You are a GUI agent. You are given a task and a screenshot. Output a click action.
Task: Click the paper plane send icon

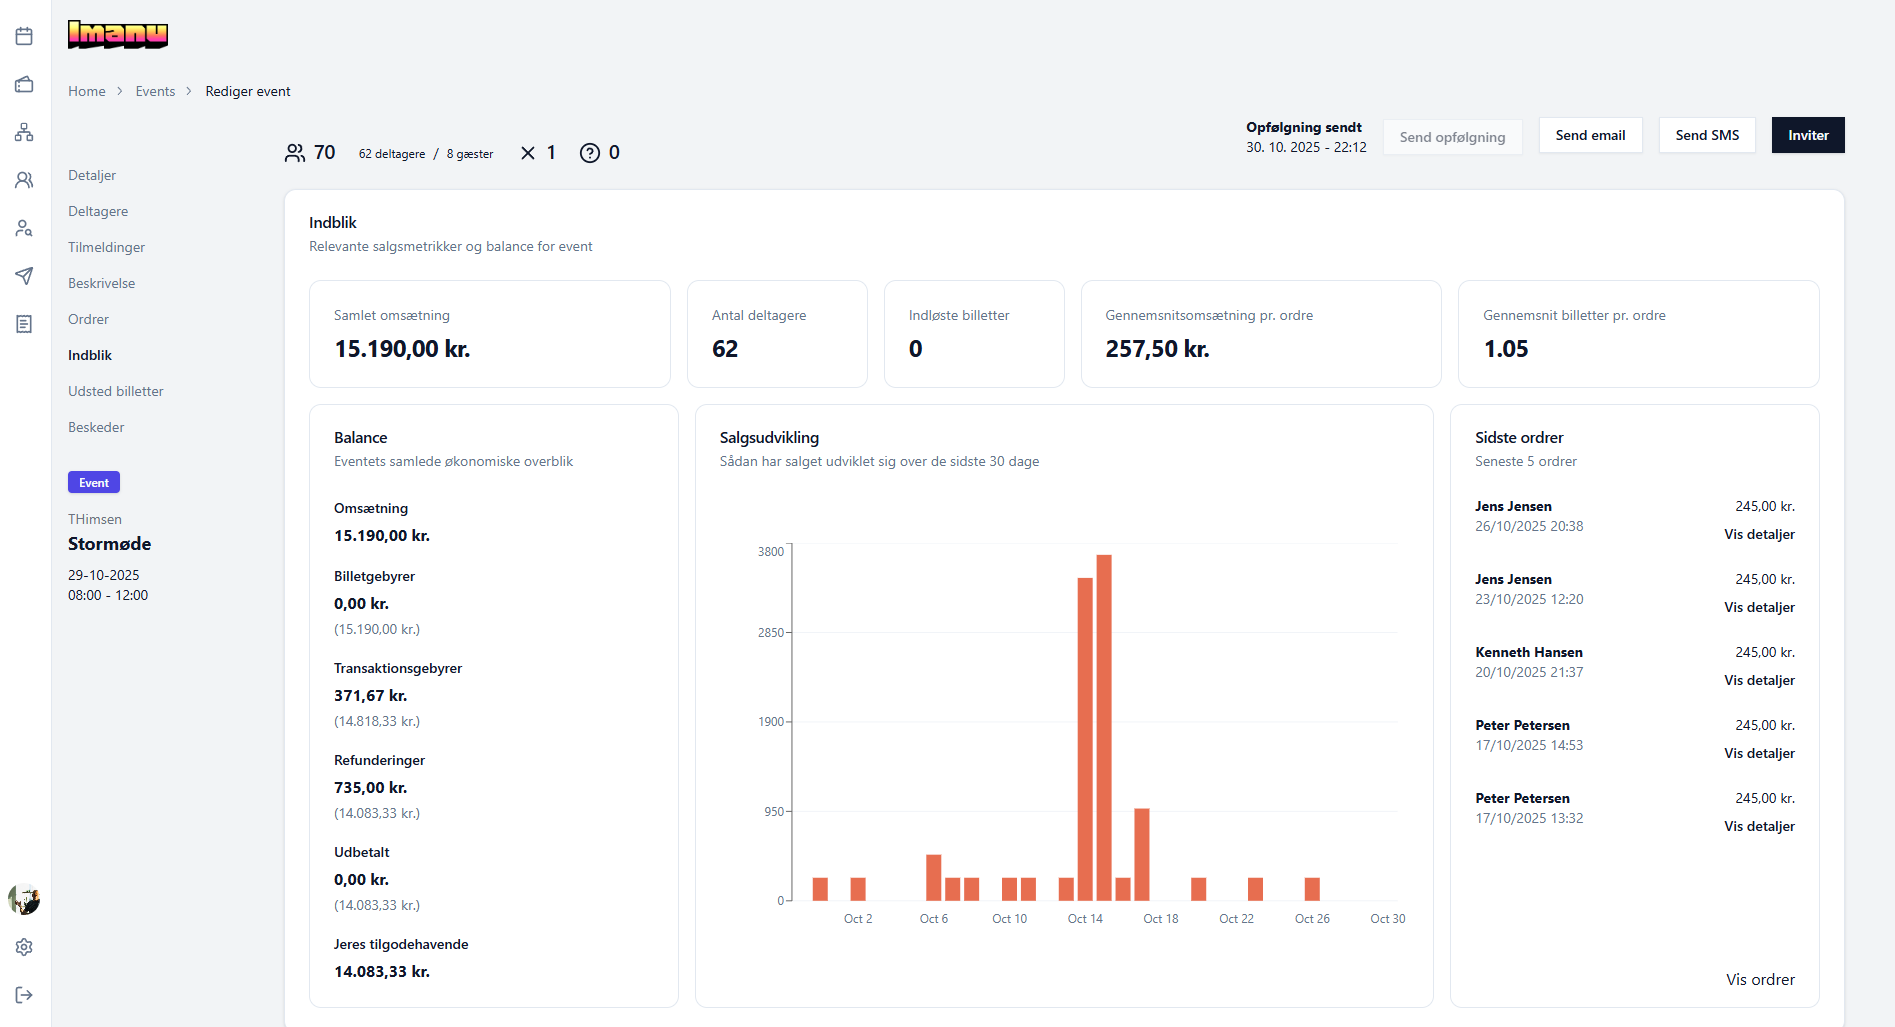pyautogui.click(x=24, y=276)
